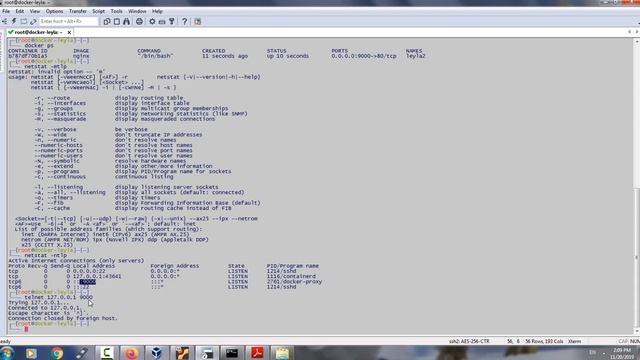The width and height of the screenshot is (640, 360).
Task: Open Adobe Reader from taskbar
Action: point(257,353)
